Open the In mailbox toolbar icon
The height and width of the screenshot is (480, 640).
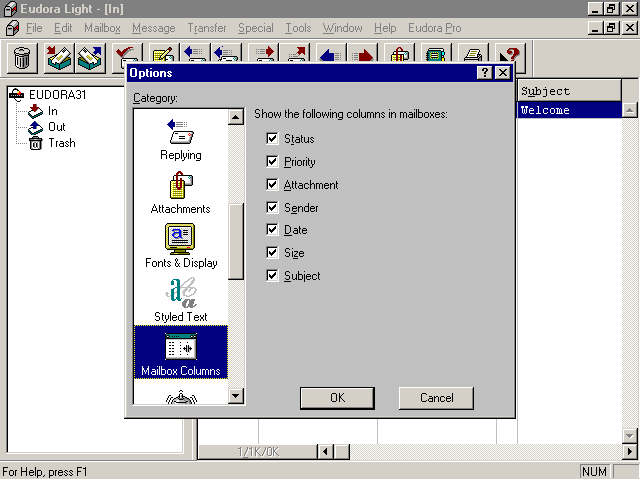point(60,57)
